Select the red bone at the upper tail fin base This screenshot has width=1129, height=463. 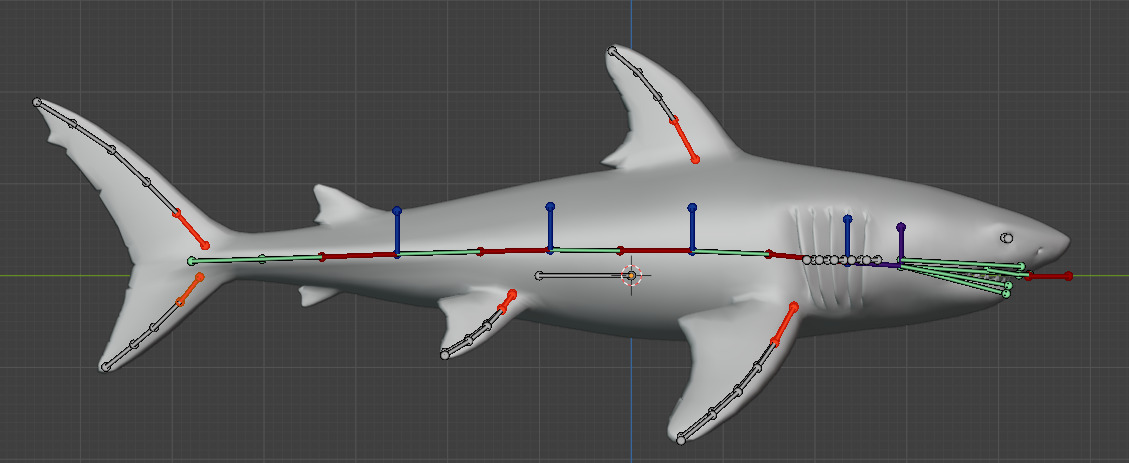click(x=191, y=229)
